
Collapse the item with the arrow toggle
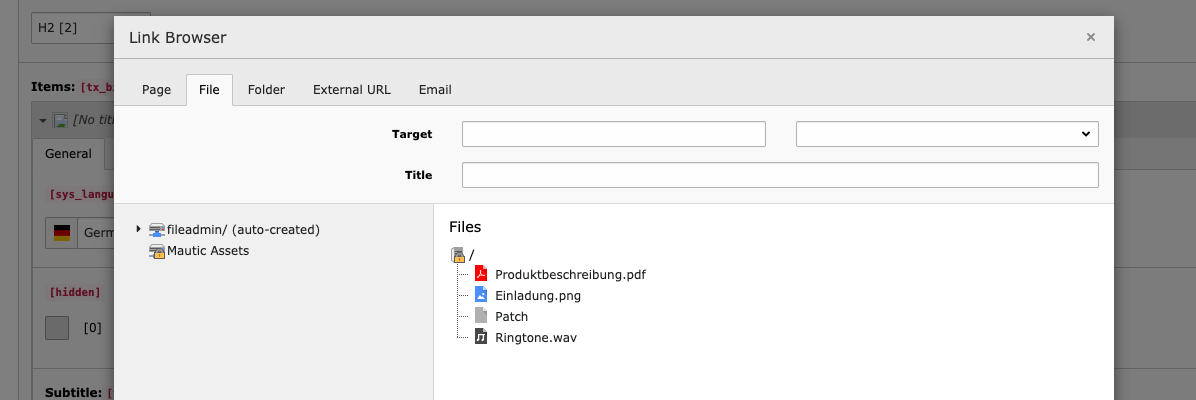43,120
